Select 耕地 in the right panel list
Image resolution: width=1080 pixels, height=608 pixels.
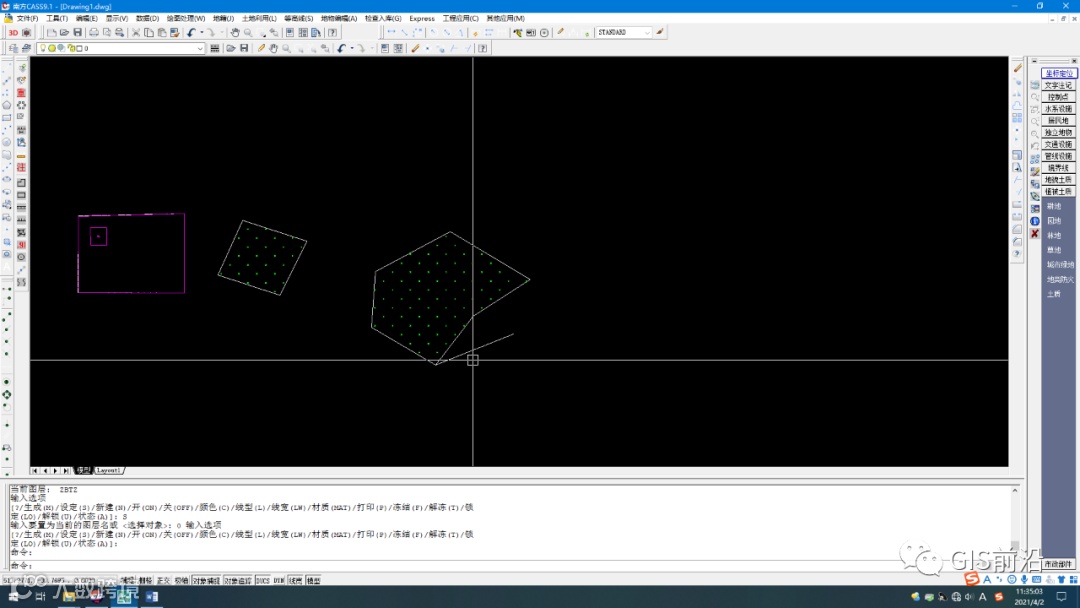(x=1054, y=206)
